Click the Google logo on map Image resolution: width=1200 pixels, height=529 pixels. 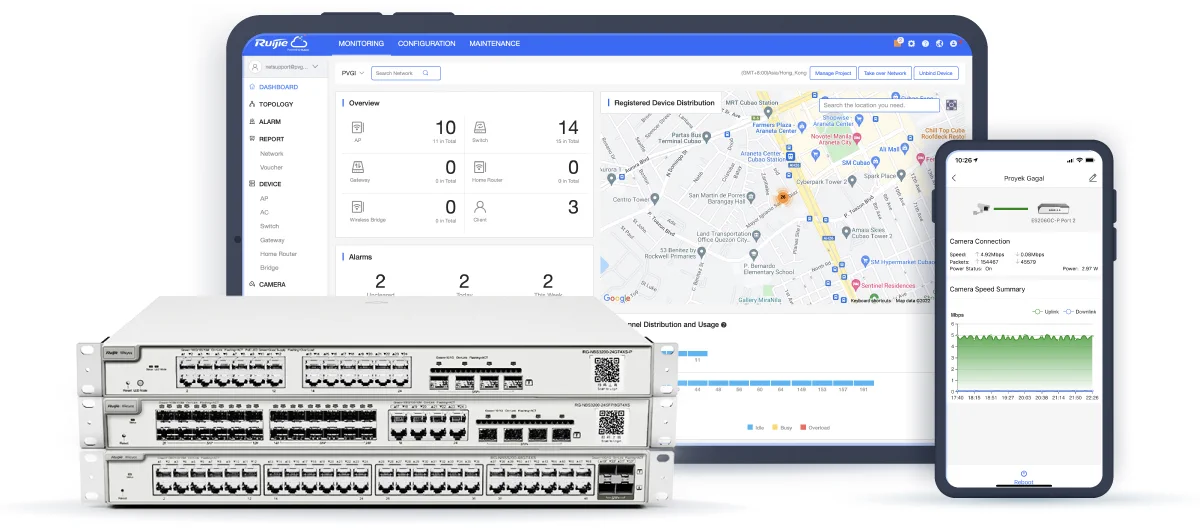coord(617,298)
